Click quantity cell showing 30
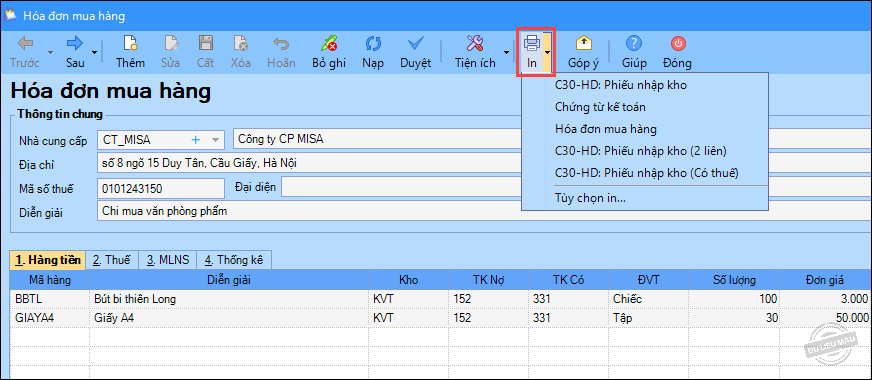The image size is (872, 380). point(735,318)
